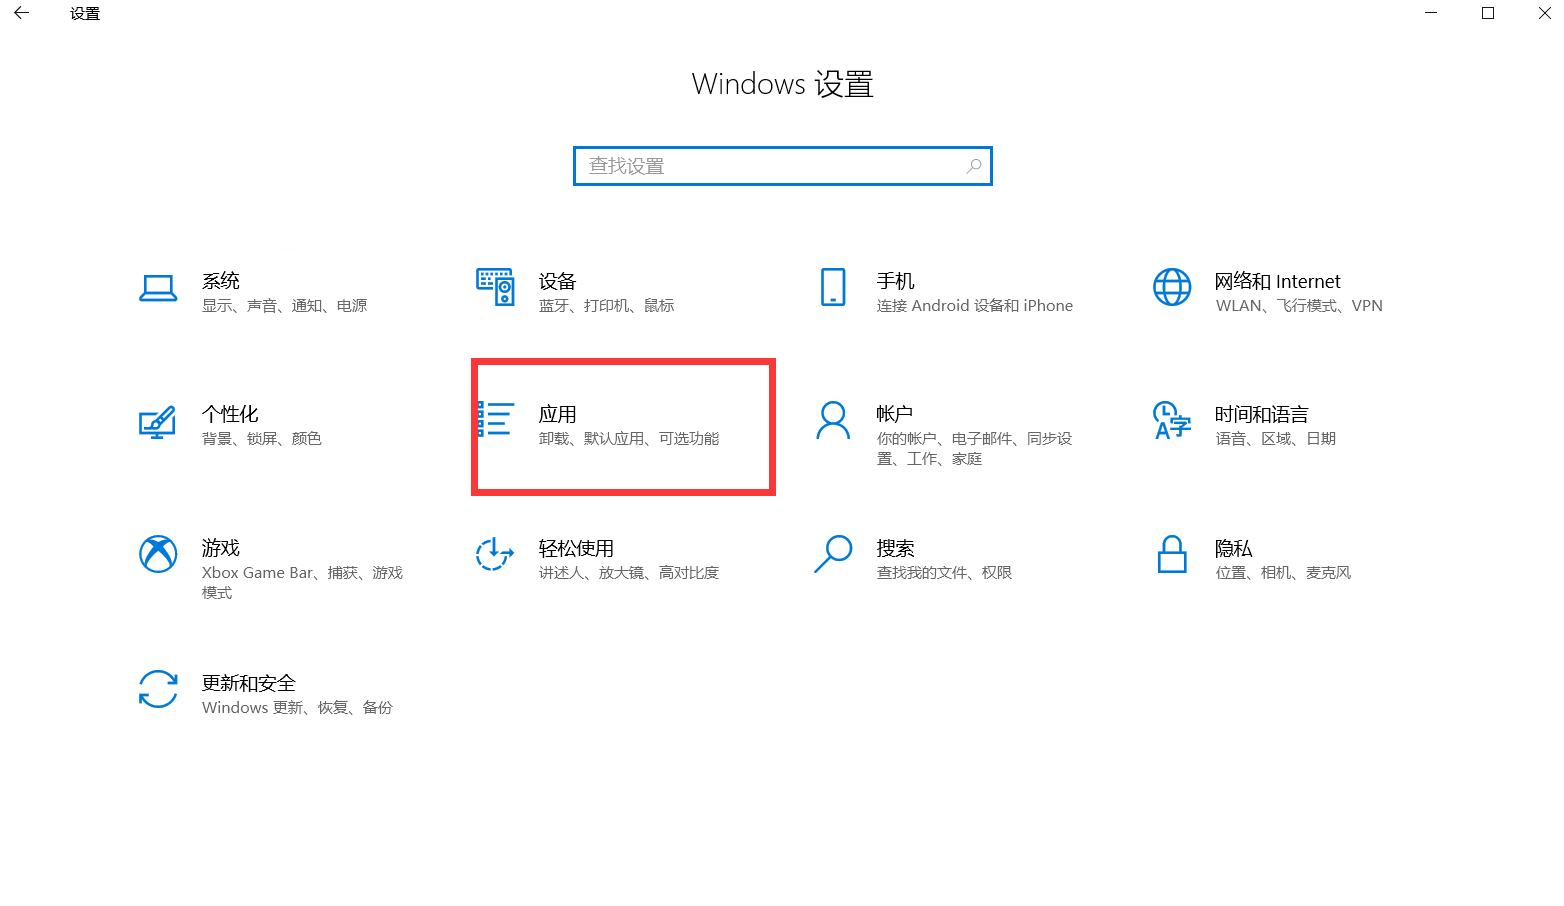Image resolution: width=1564 pixels, height=906 pixels.
Task: Open 手机 settings title
Action: (896, 281)
